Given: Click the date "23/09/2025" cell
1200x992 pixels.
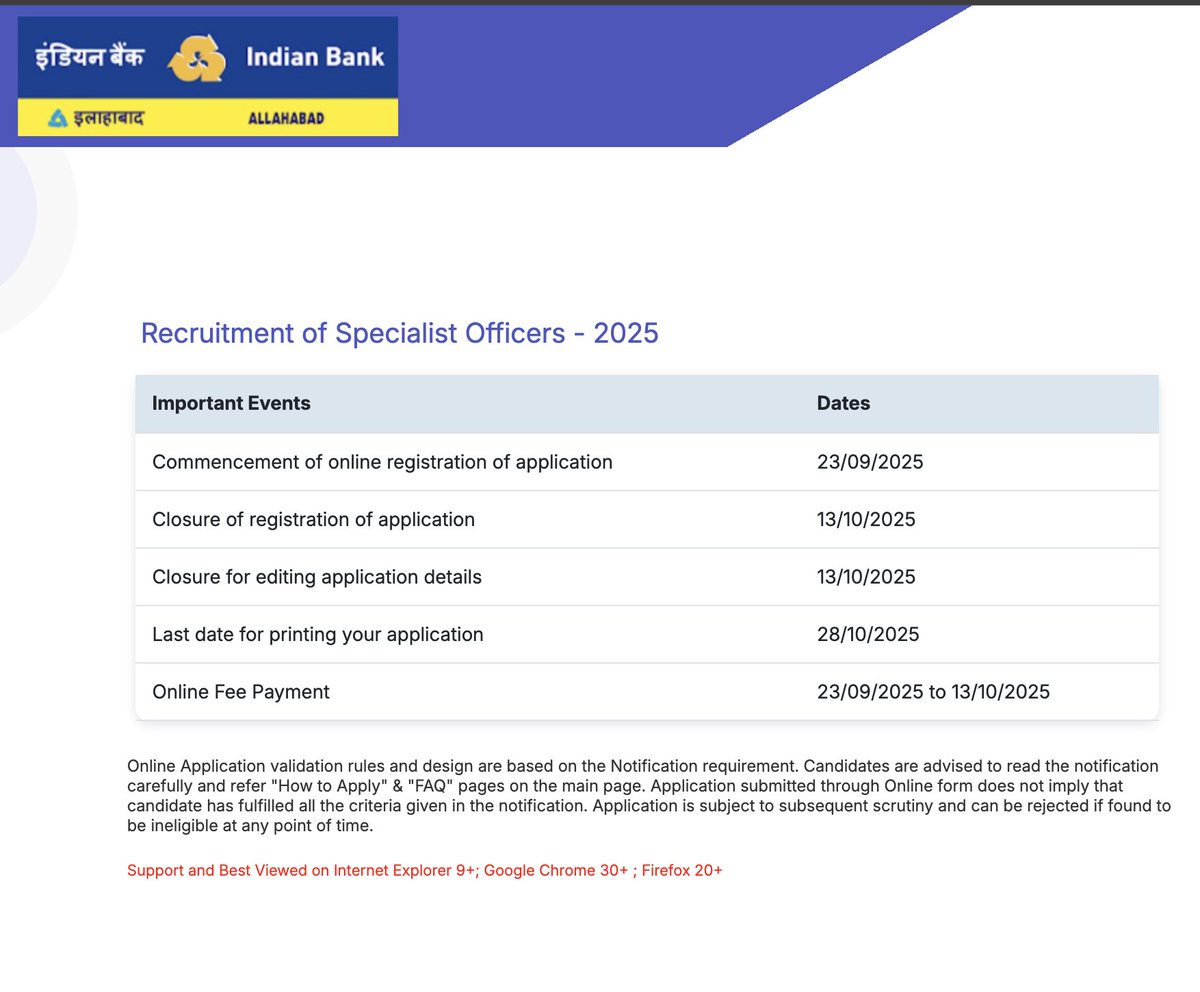Looking at the screenshot, I should coord(870,462).
